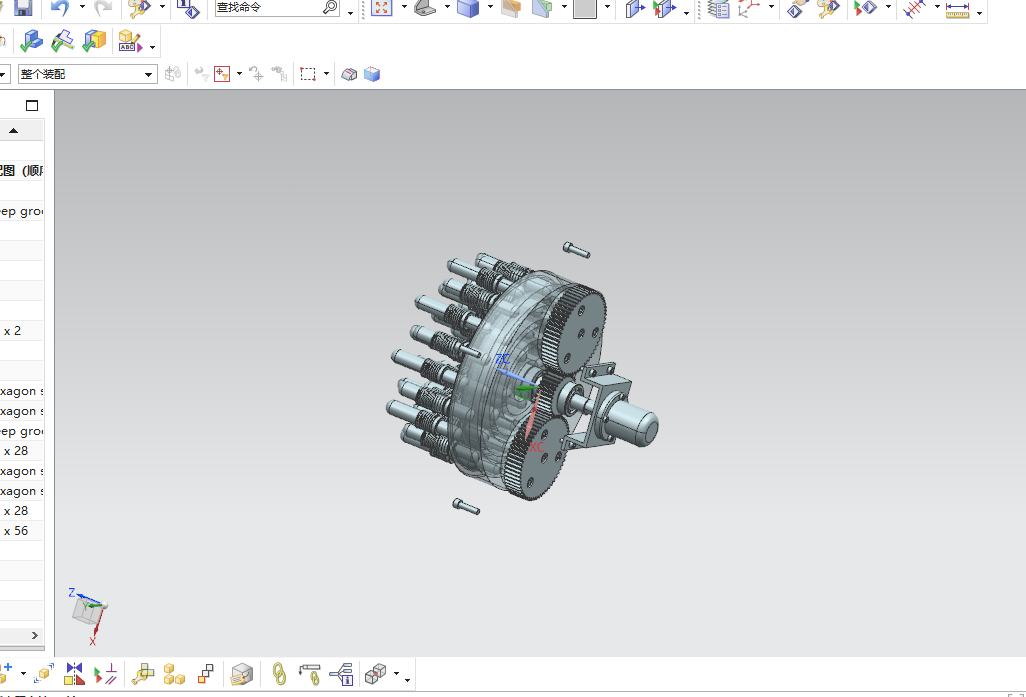Click the layer settings list icon
This screenshot has height=697, width=1026.
718,9
